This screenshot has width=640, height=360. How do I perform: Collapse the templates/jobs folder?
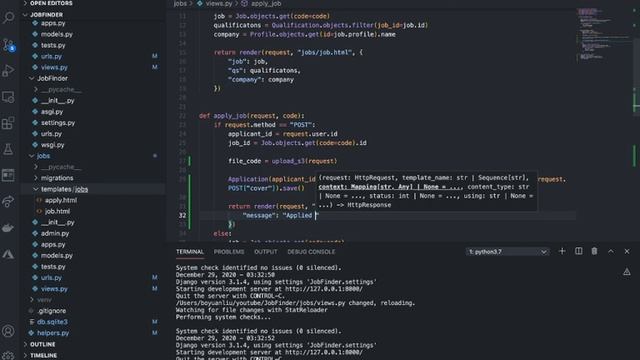[x=64, y=189]
